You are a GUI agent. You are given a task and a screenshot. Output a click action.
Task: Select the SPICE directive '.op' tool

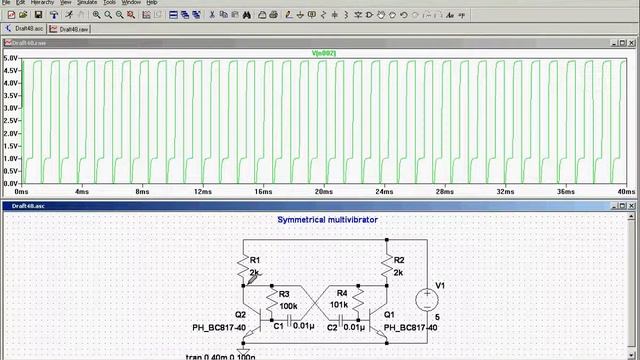pos(462,15)
